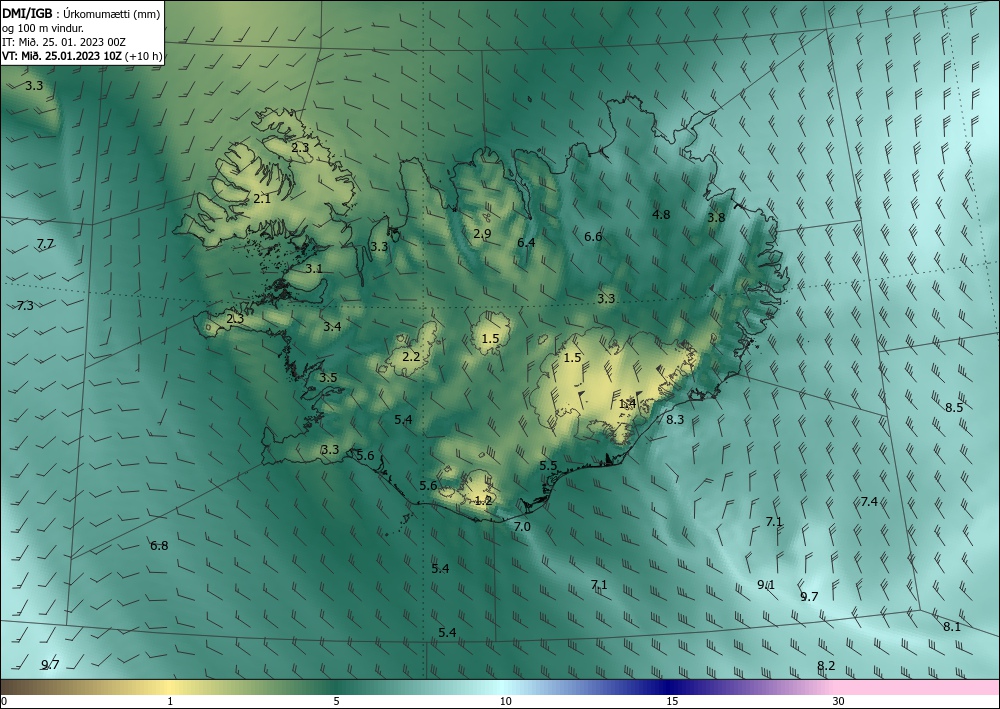Select the 8.3 coastal value

click(x=675, y=420)
